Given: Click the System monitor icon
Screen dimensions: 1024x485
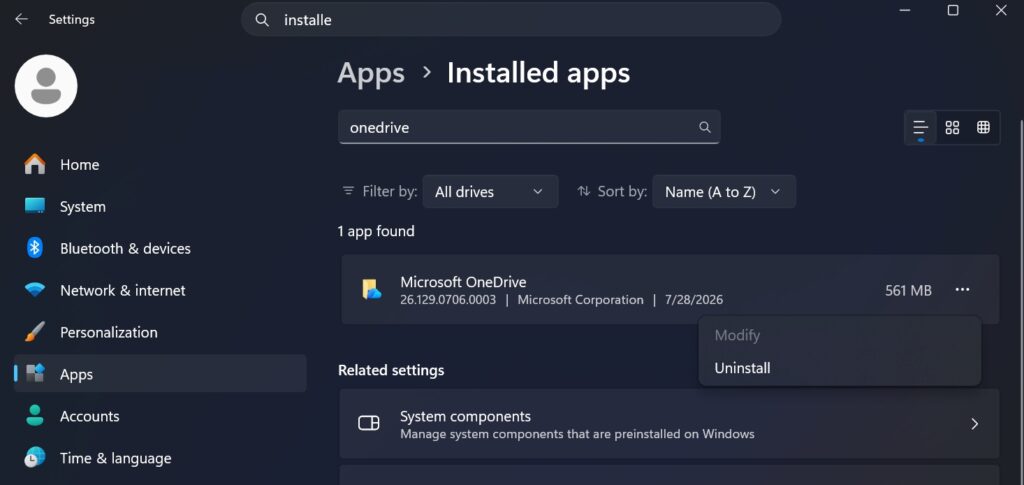Looking at the screenshot, I should (x=35, y=206).
